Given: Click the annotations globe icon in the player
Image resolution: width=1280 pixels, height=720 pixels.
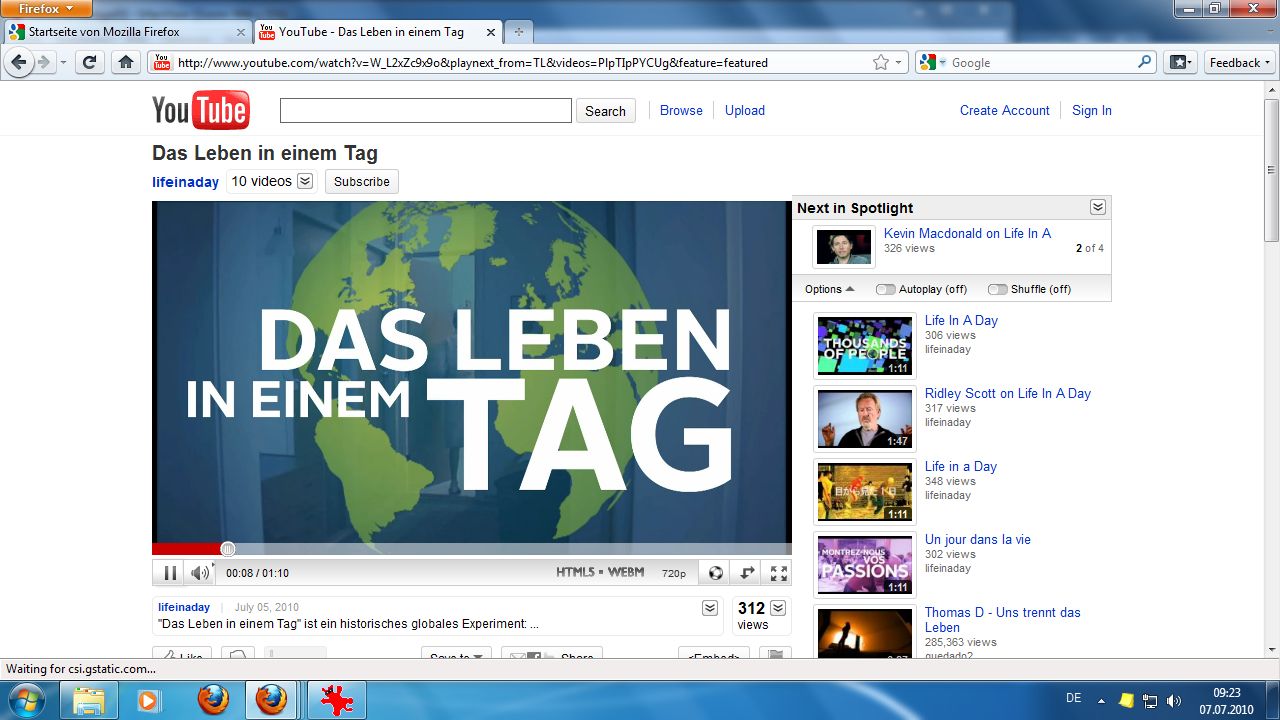Looking at the screenshot, I should coord(714,572).
